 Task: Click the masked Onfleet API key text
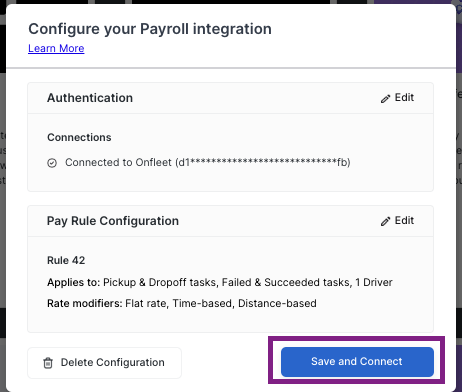coord(263,163)
